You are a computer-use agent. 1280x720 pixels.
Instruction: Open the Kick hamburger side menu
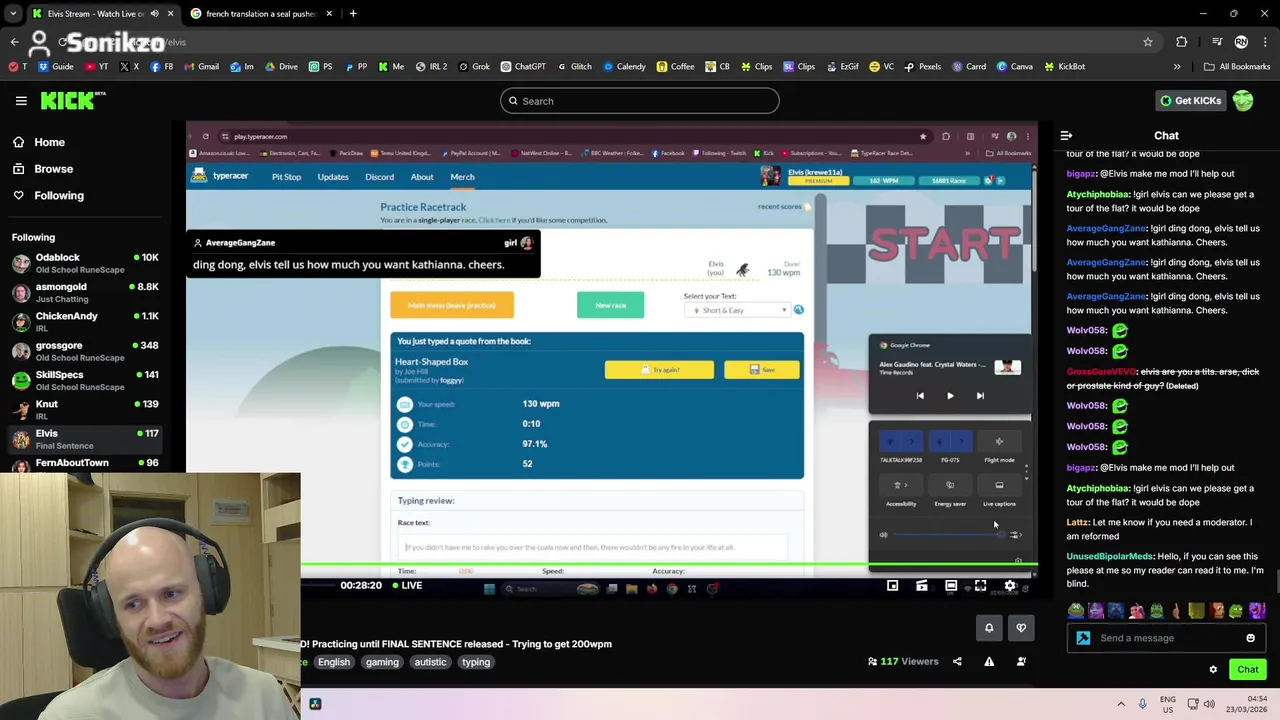click(21, 101)
